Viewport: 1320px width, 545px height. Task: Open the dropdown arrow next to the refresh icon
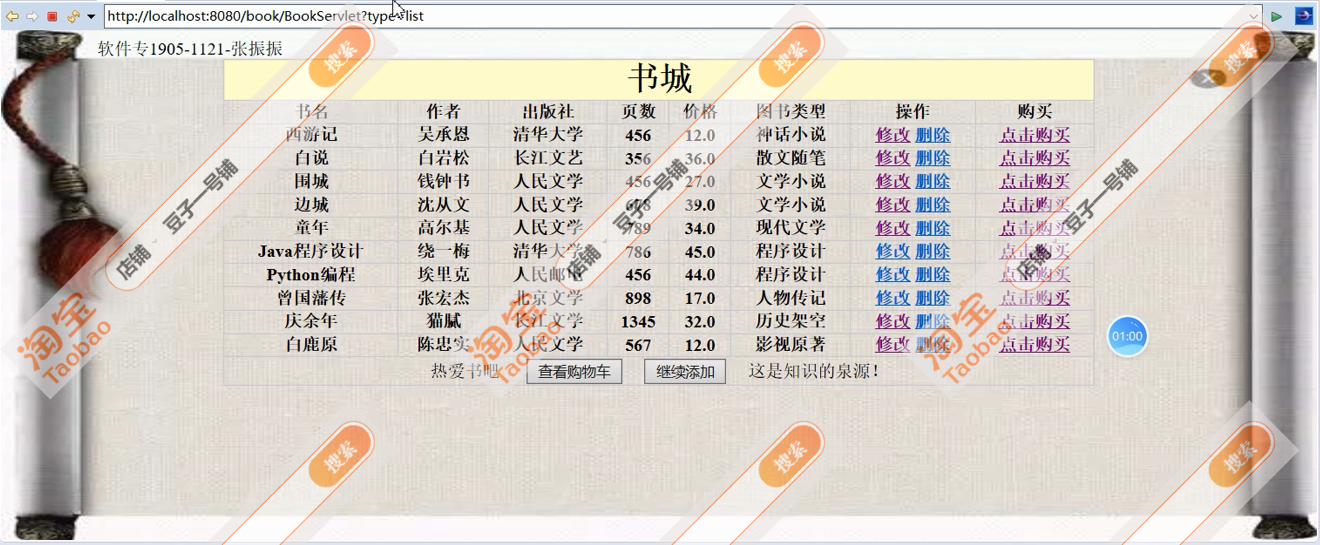pos(91,17)
